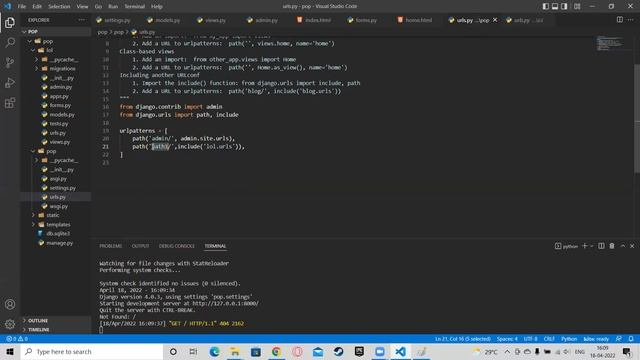Switch to models.py tab

(x=163, y=20)
